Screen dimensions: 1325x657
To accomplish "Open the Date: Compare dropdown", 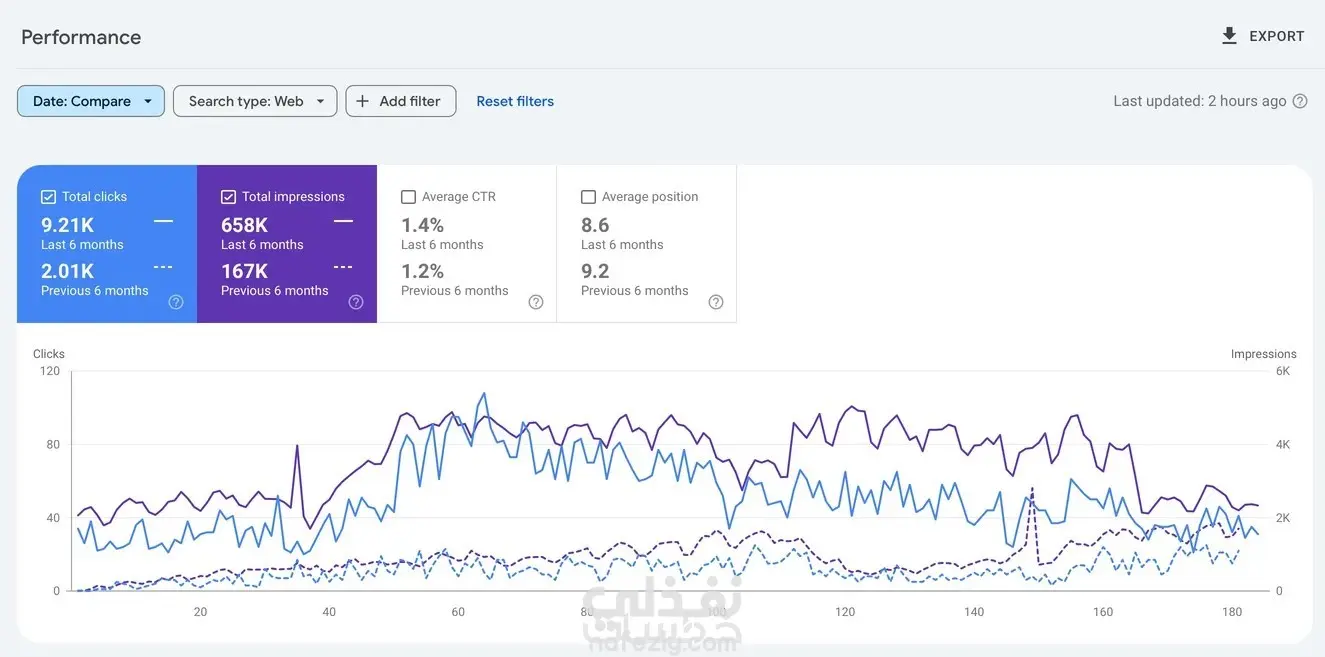I will pos(91,101).
